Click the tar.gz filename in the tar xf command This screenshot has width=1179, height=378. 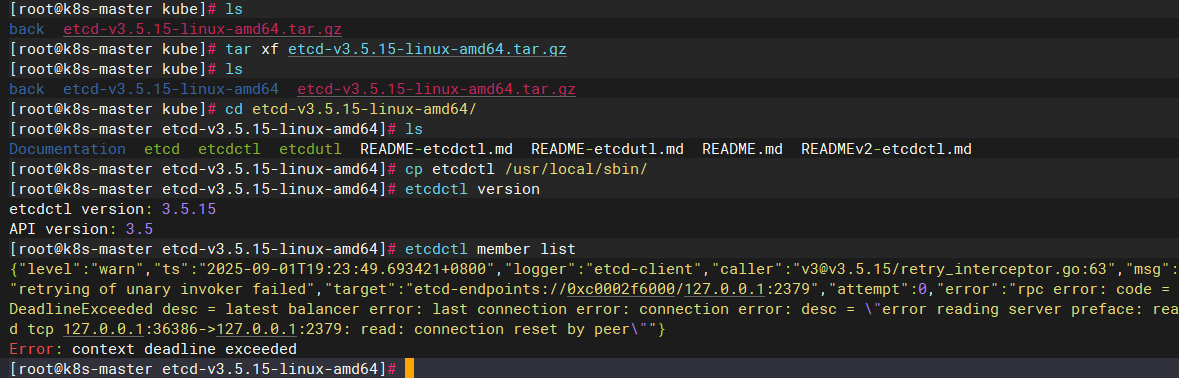(427, 50)
